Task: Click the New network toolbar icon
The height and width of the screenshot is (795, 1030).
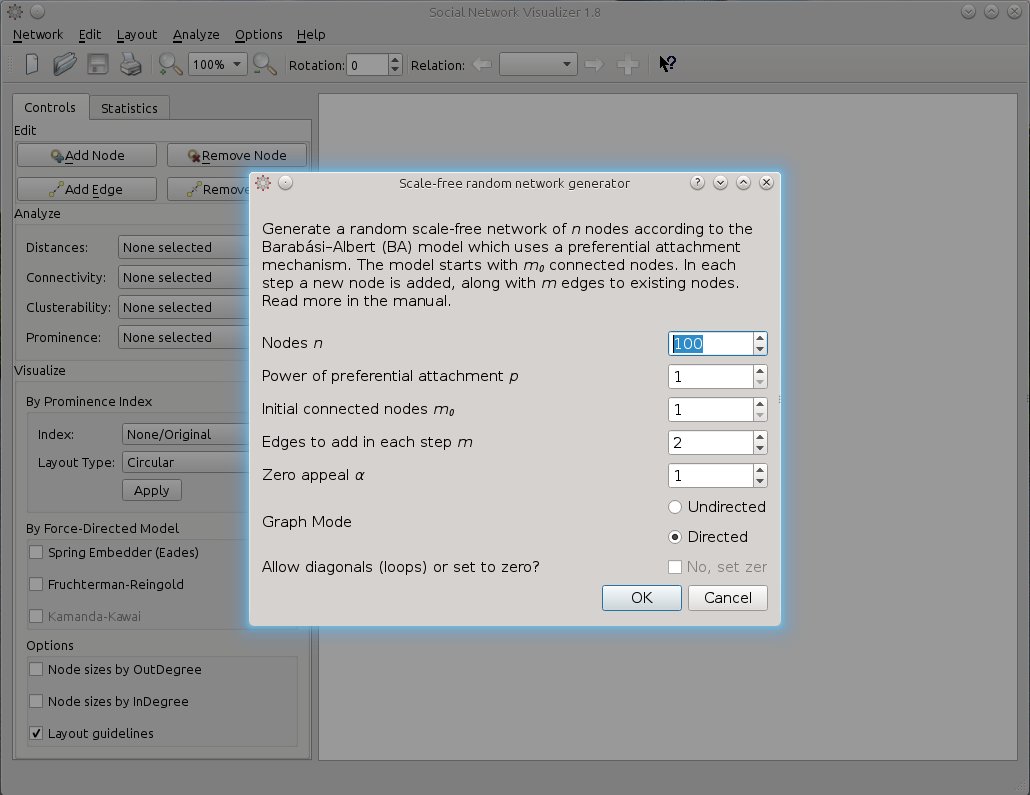Action: 32,64
